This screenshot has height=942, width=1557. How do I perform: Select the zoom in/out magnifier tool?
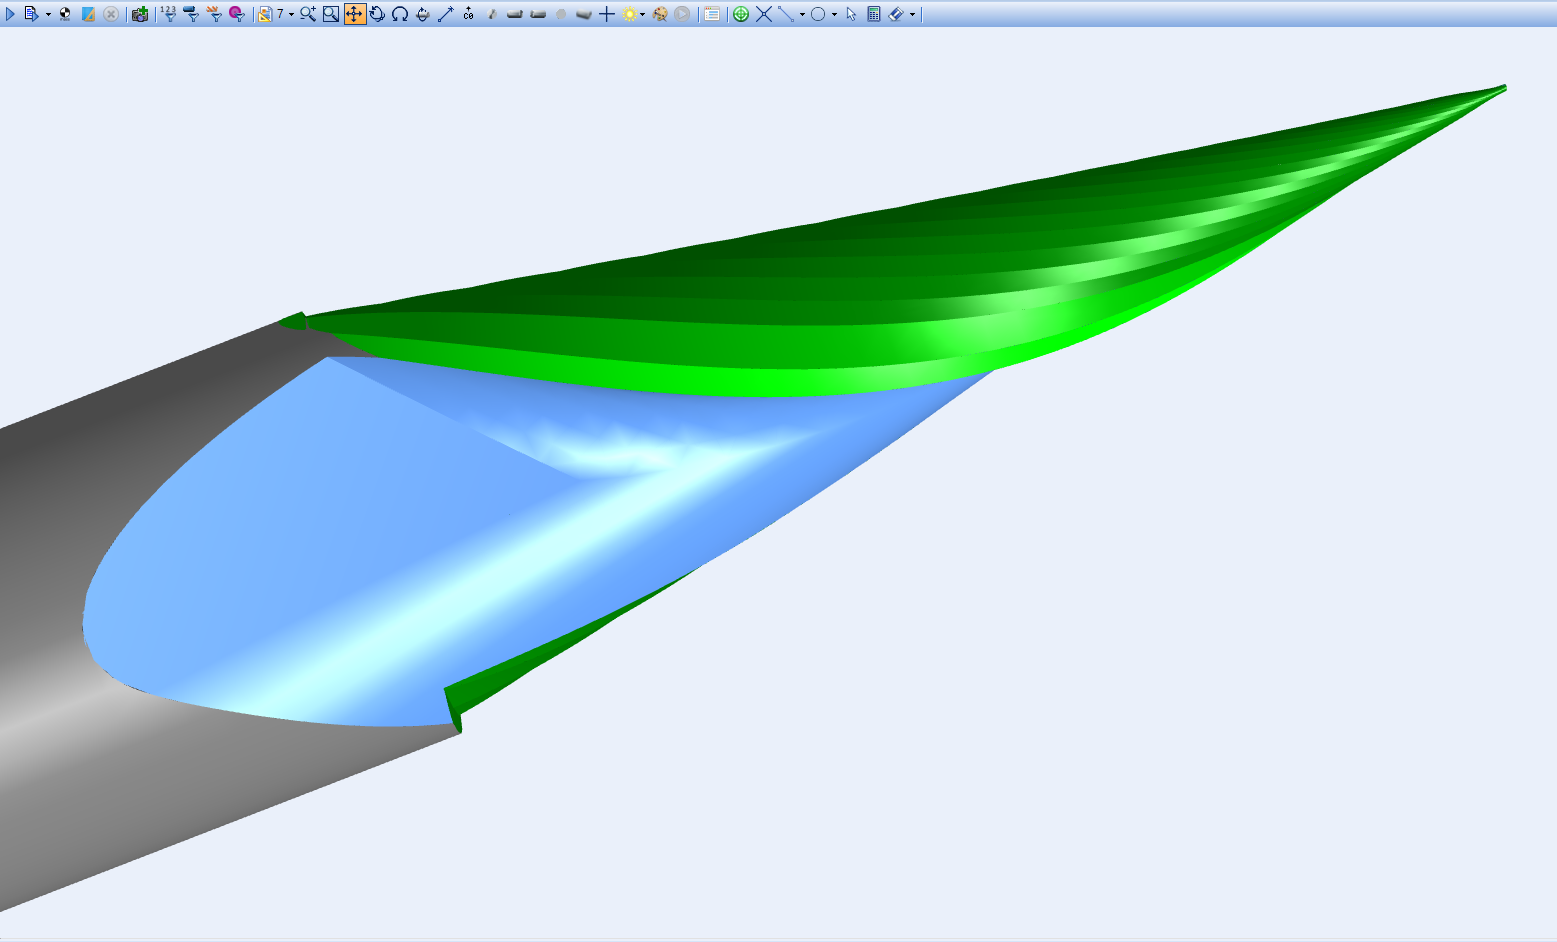[x=308, y=14]
